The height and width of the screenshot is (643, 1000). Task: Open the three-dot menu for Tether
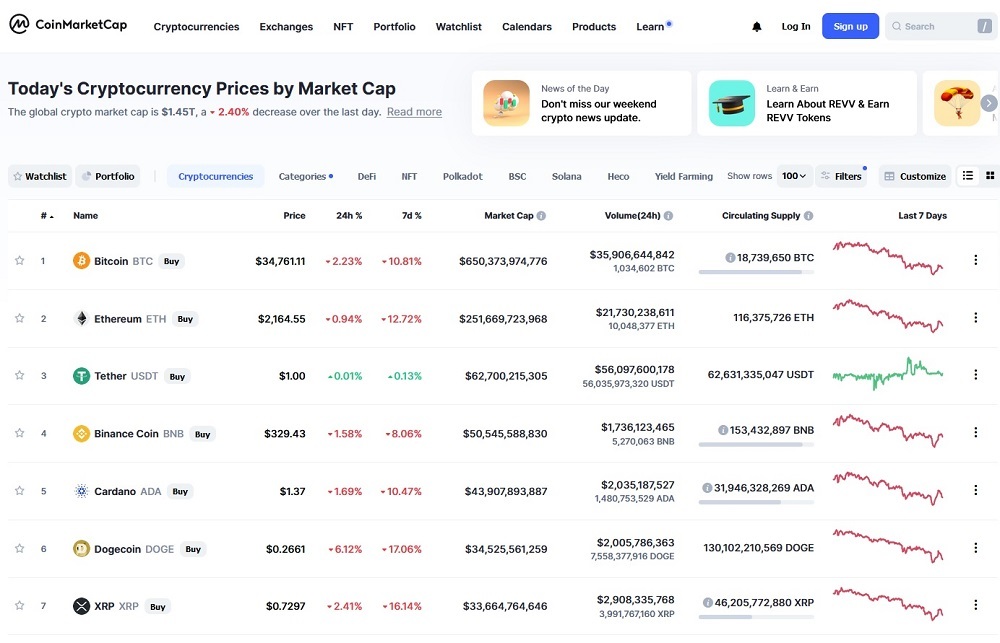[x=975, y=375]
